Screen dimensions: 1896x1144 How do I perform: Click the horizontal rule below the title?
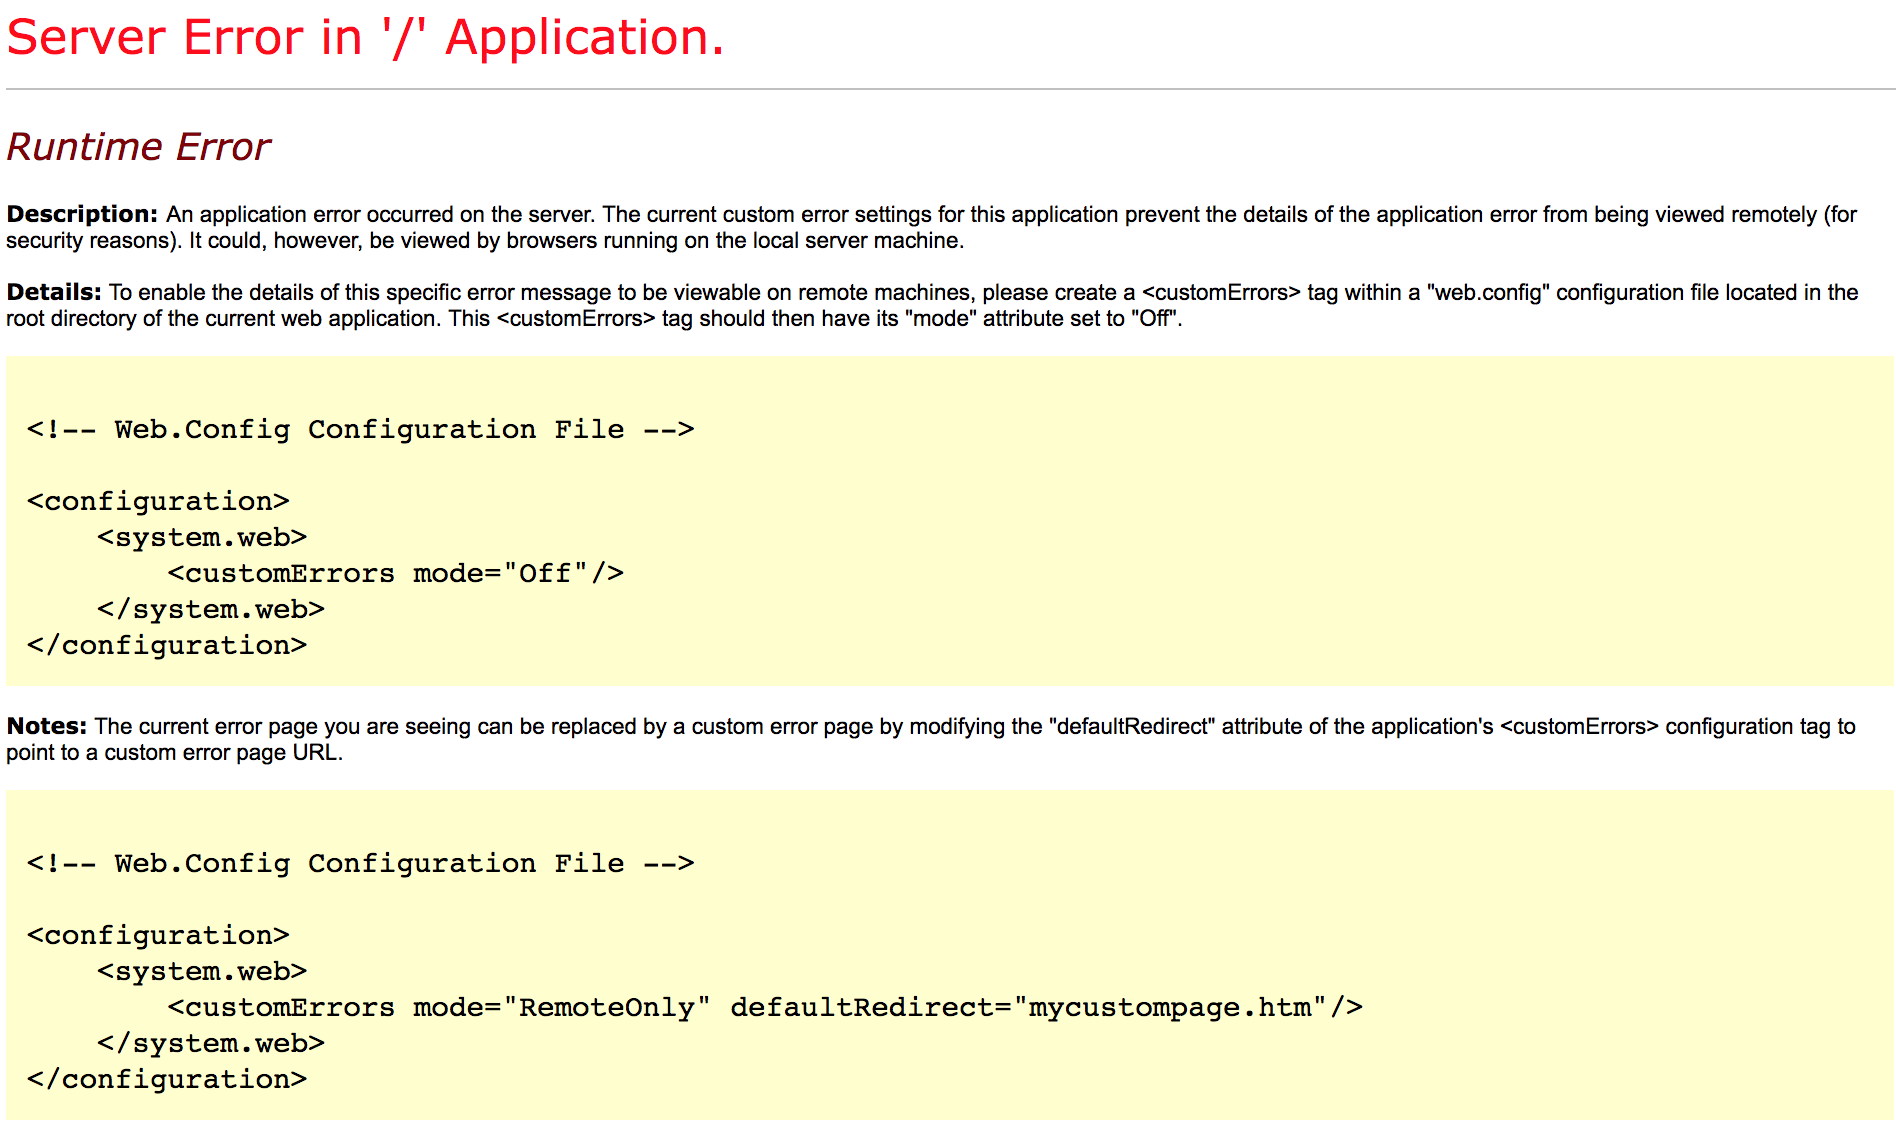coord(950,89)
